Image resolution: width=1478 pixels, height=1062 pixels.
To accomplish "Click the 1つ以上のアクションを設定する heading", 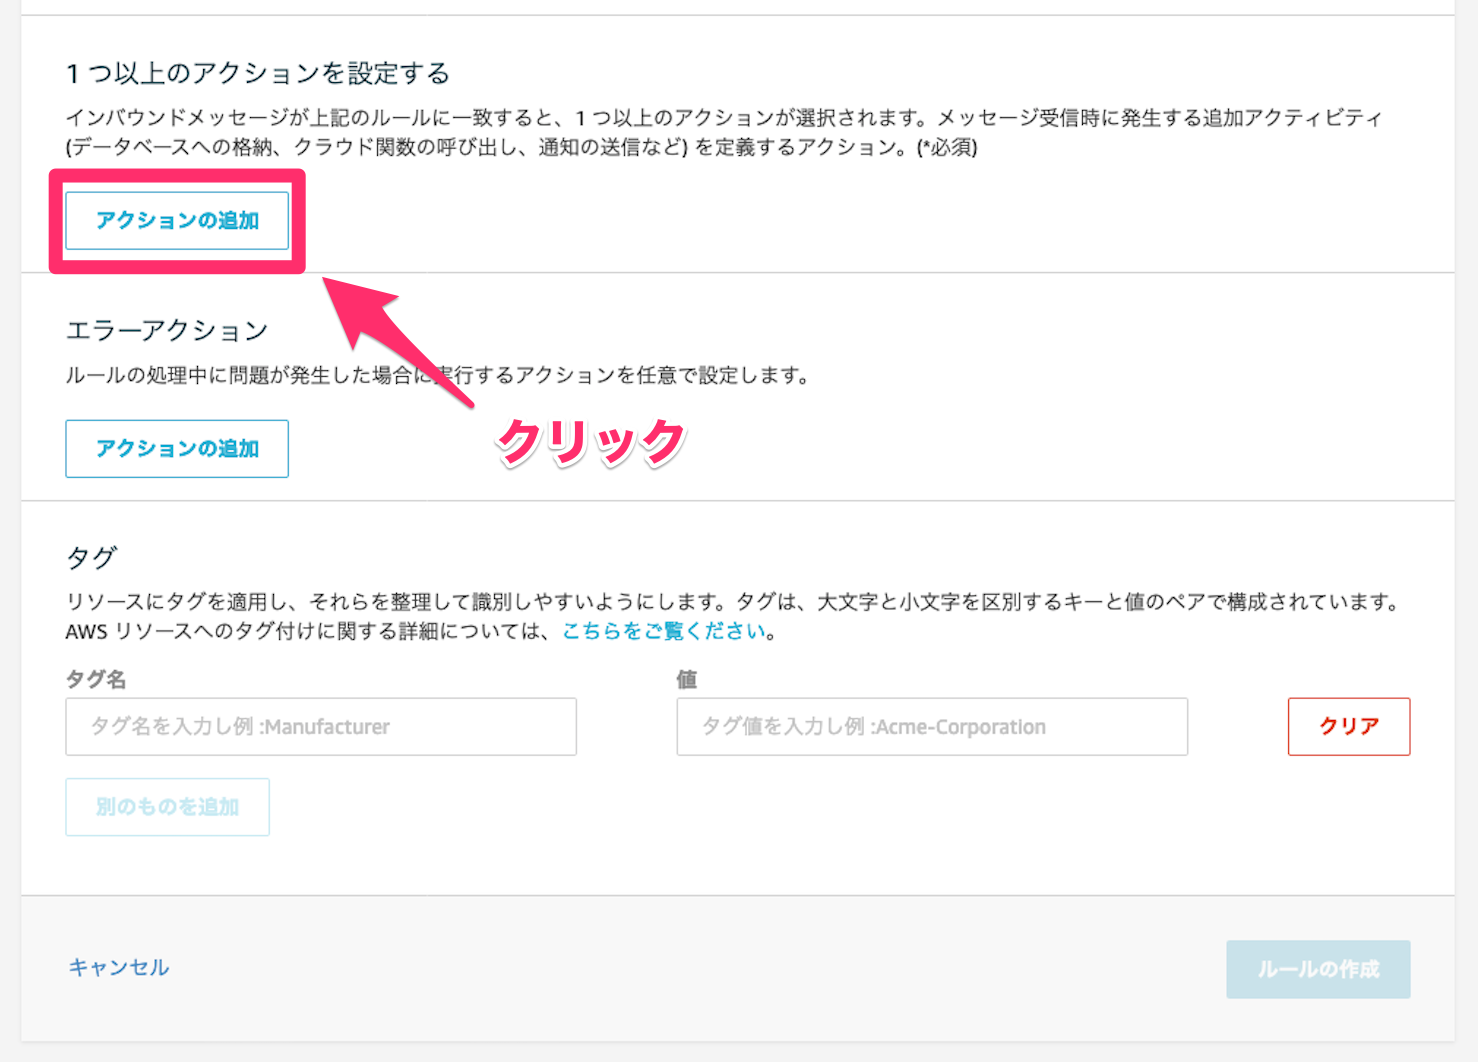I will pos(258,73).
